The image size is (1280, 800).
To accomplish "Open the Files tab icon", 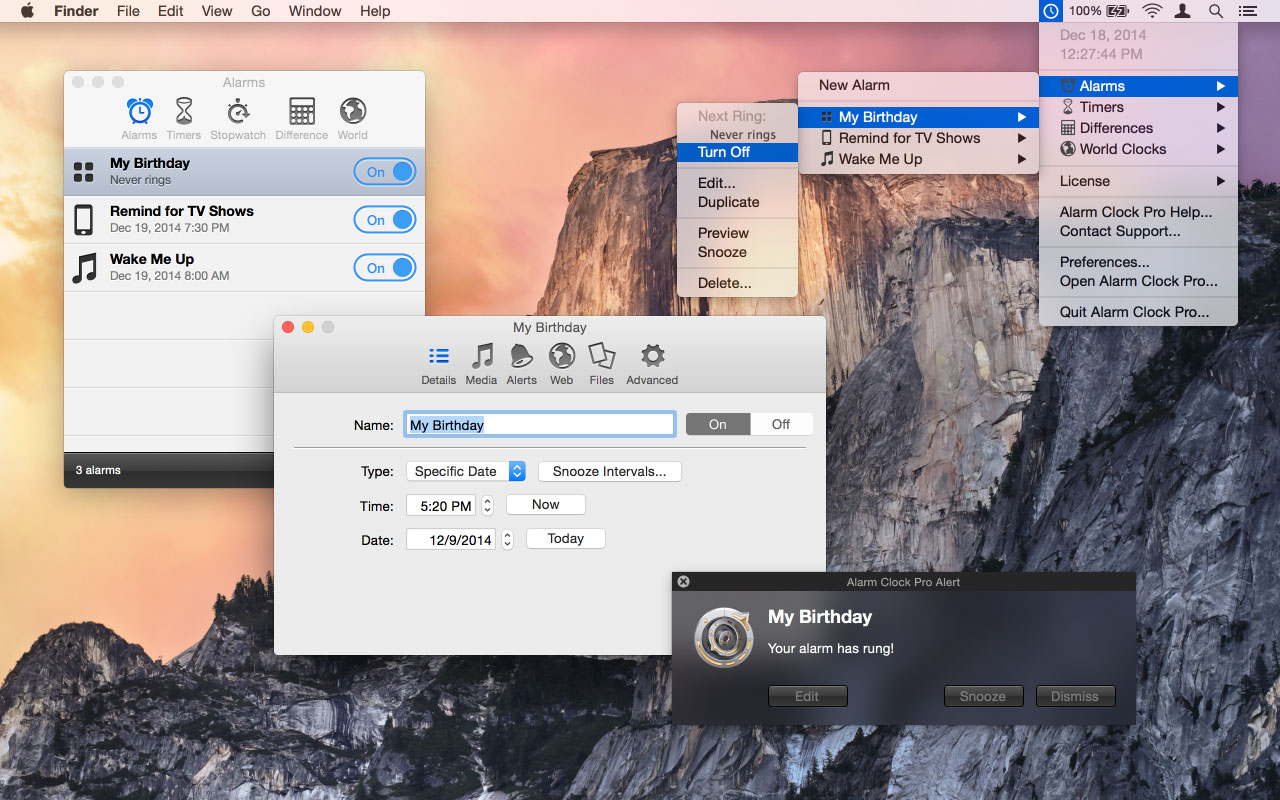I will pyautogui.click(x=601, y=356).
